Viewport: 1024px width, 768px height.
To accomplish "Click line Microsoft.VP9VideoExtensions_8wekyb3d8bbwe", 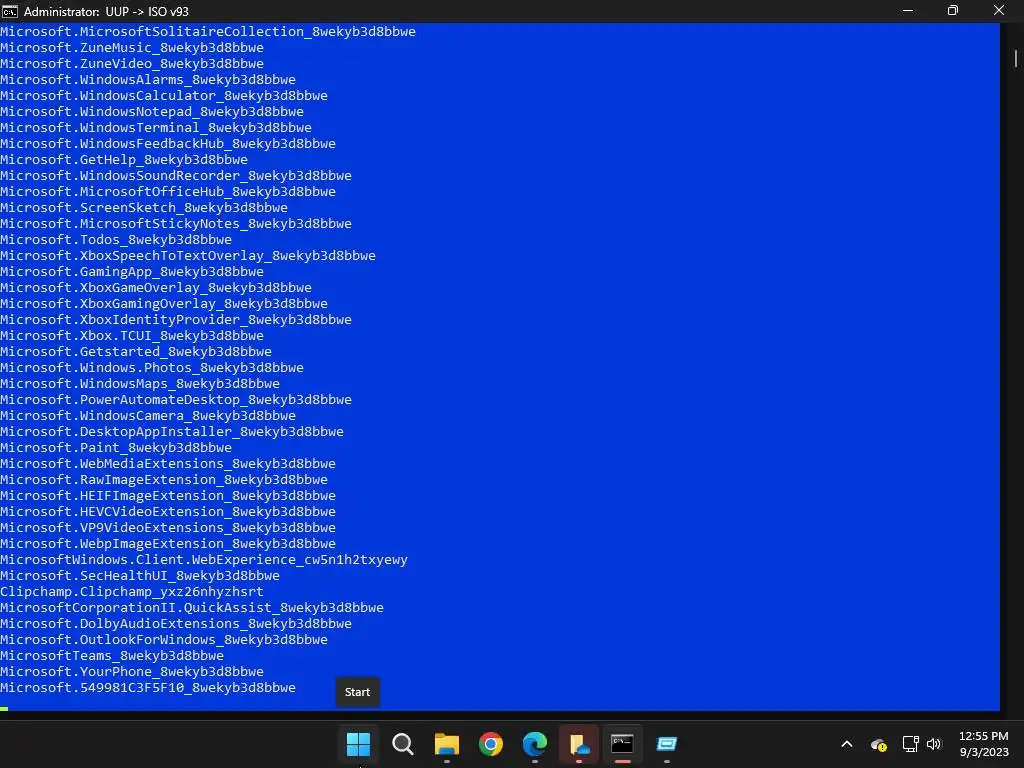I will point(168,528).
